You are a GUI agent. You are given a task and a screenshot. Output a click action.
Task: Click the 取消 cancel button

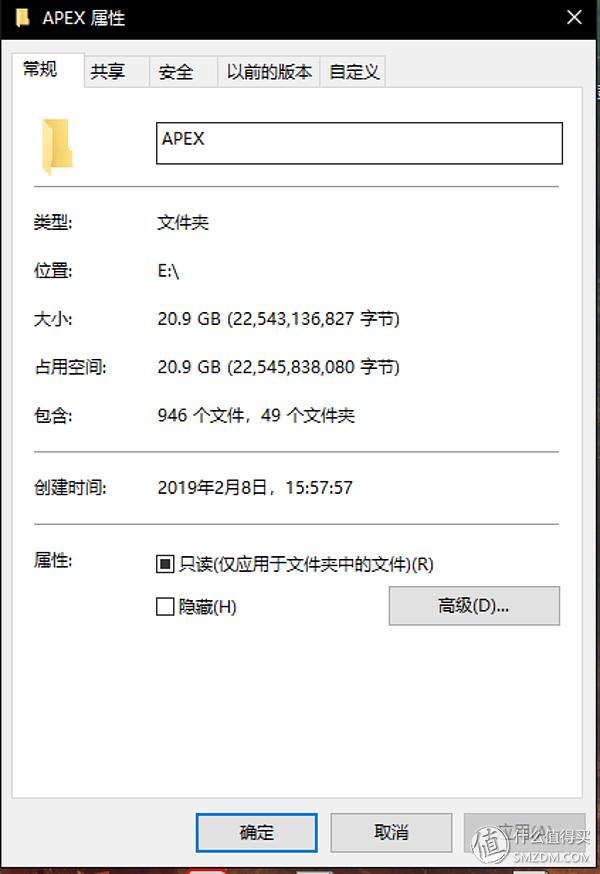pyautogui.click(x=391, y=832)
